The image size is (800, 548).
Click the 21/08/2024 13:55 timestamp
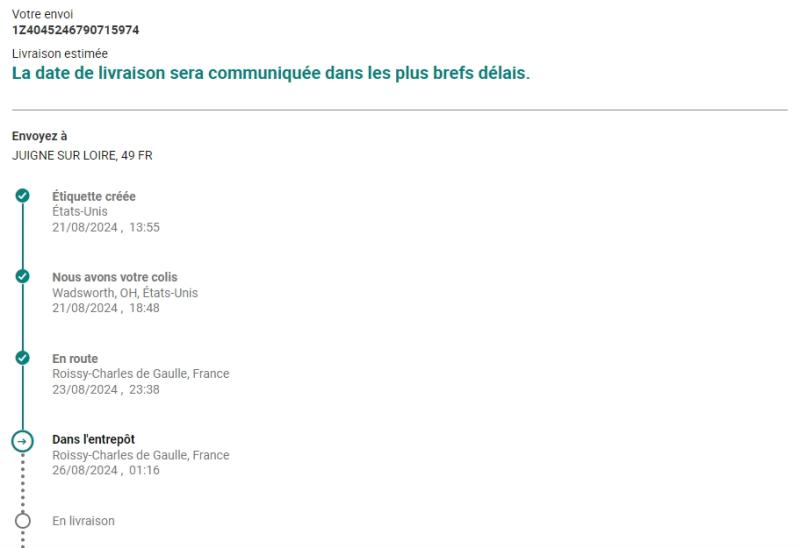(106, 228)
